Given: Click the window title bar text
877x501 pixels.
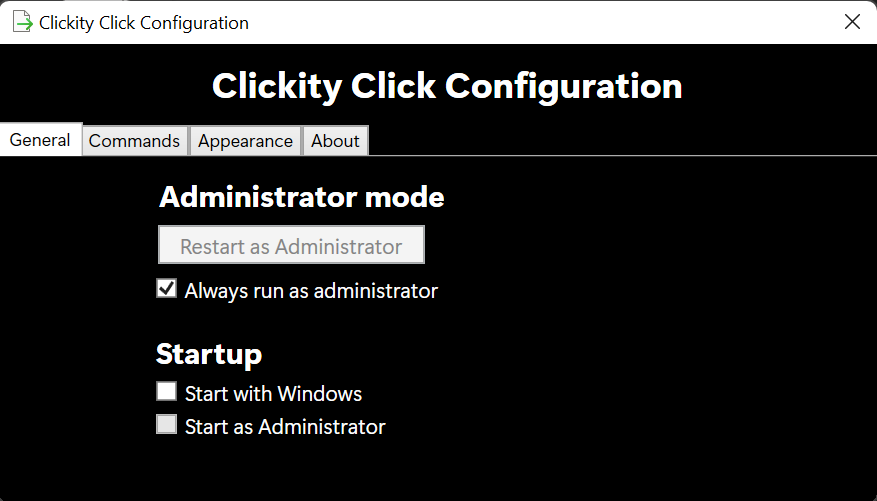Looking at the screenshot, I should click(144, 23).
